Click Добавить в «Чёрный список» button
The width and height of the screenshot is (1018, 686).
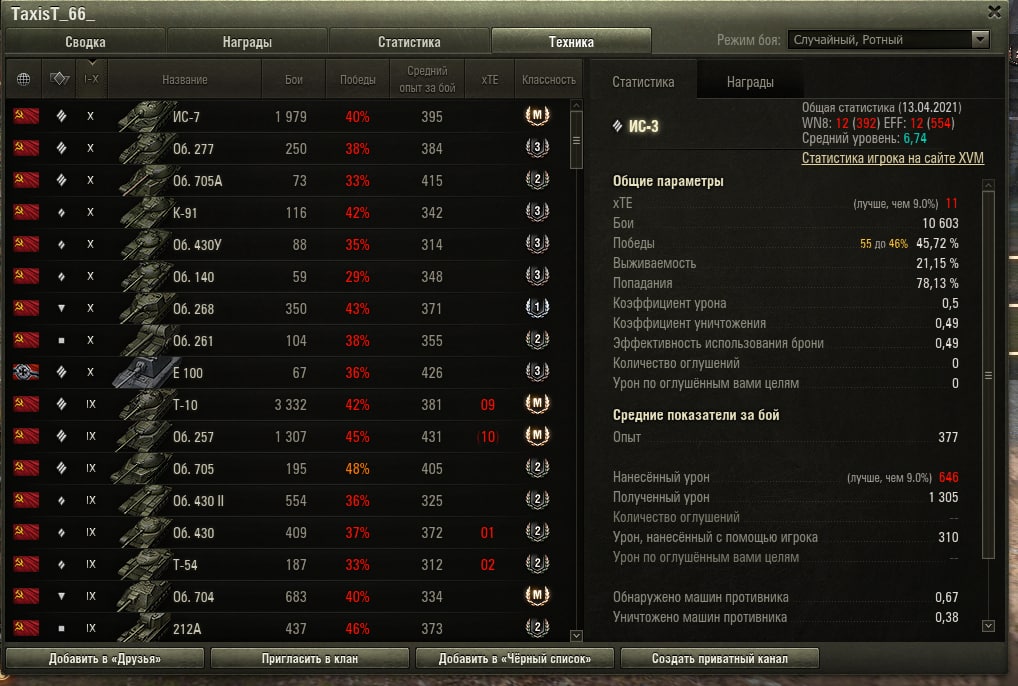(x=515, y=658)
